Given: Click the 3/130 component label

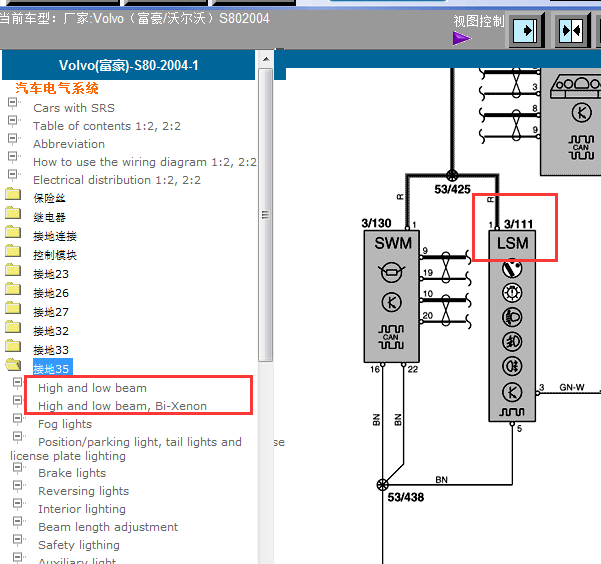Looking at the screenshot, I should [x=376, y=223].
